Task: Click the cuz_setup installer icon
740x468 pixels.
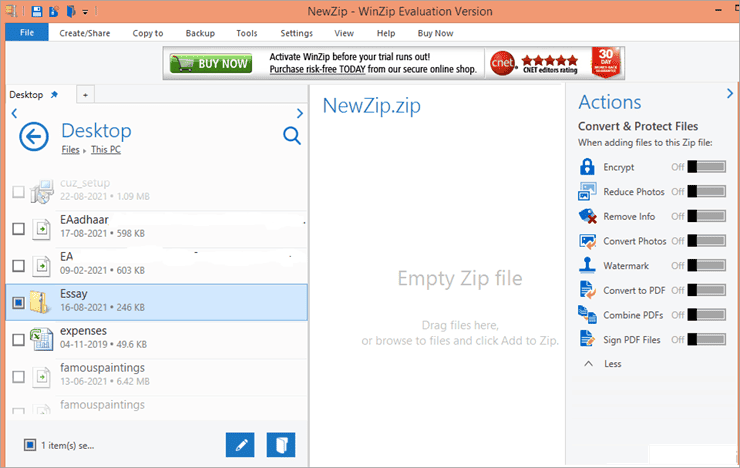Action: pyautogui.click(x=42, y=192)
